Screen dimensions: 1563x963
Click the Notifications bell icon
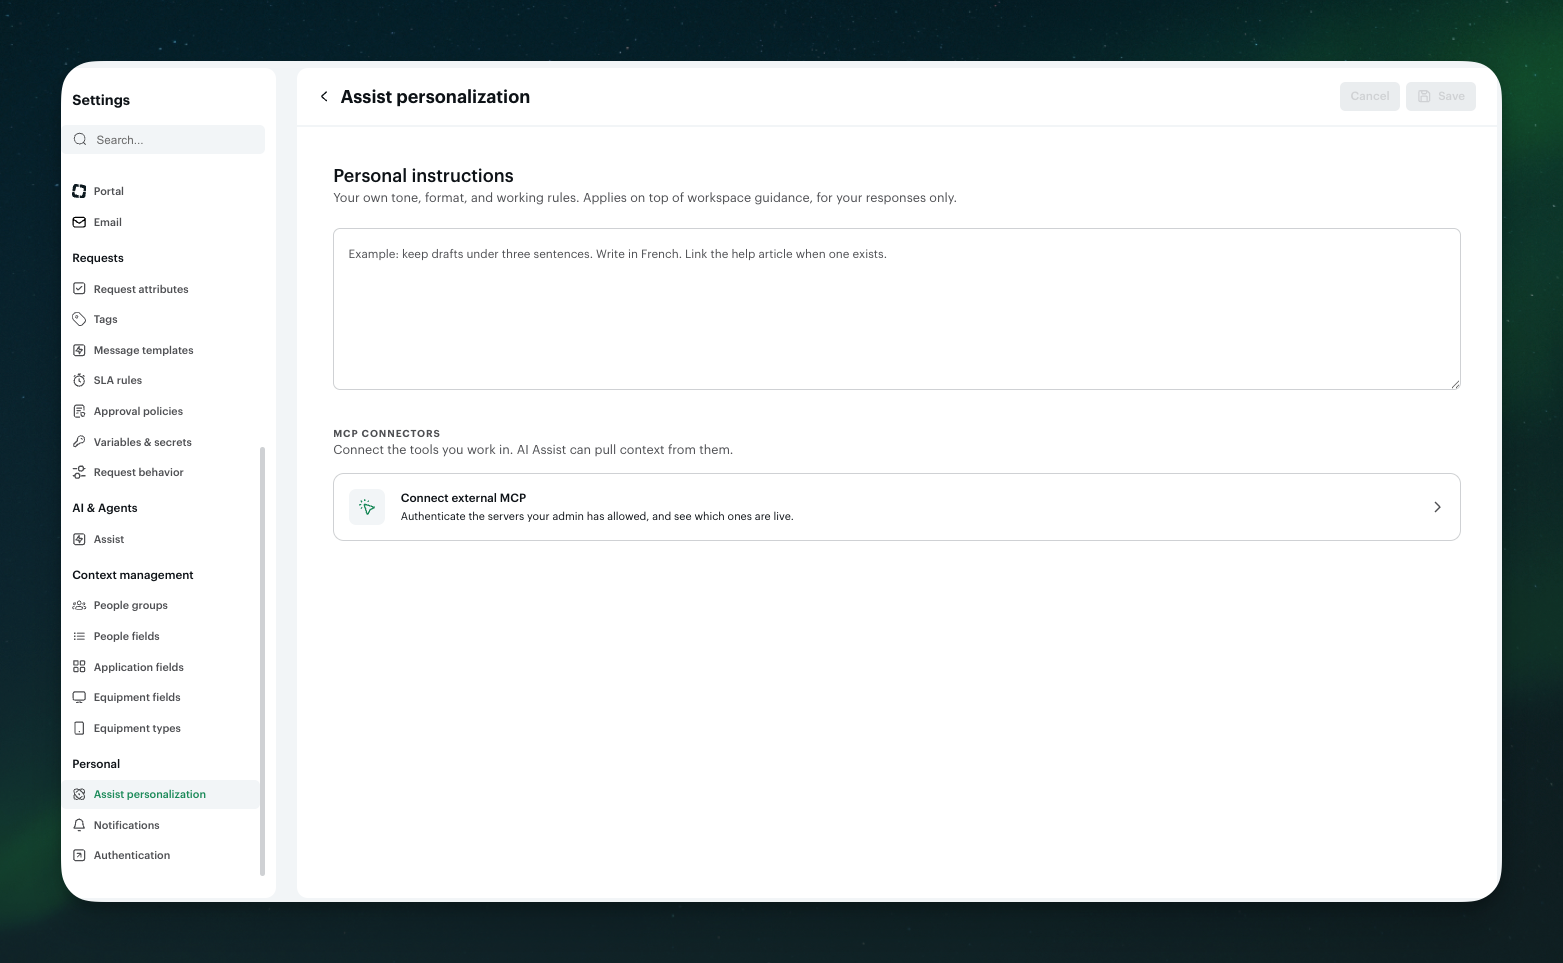79,825
